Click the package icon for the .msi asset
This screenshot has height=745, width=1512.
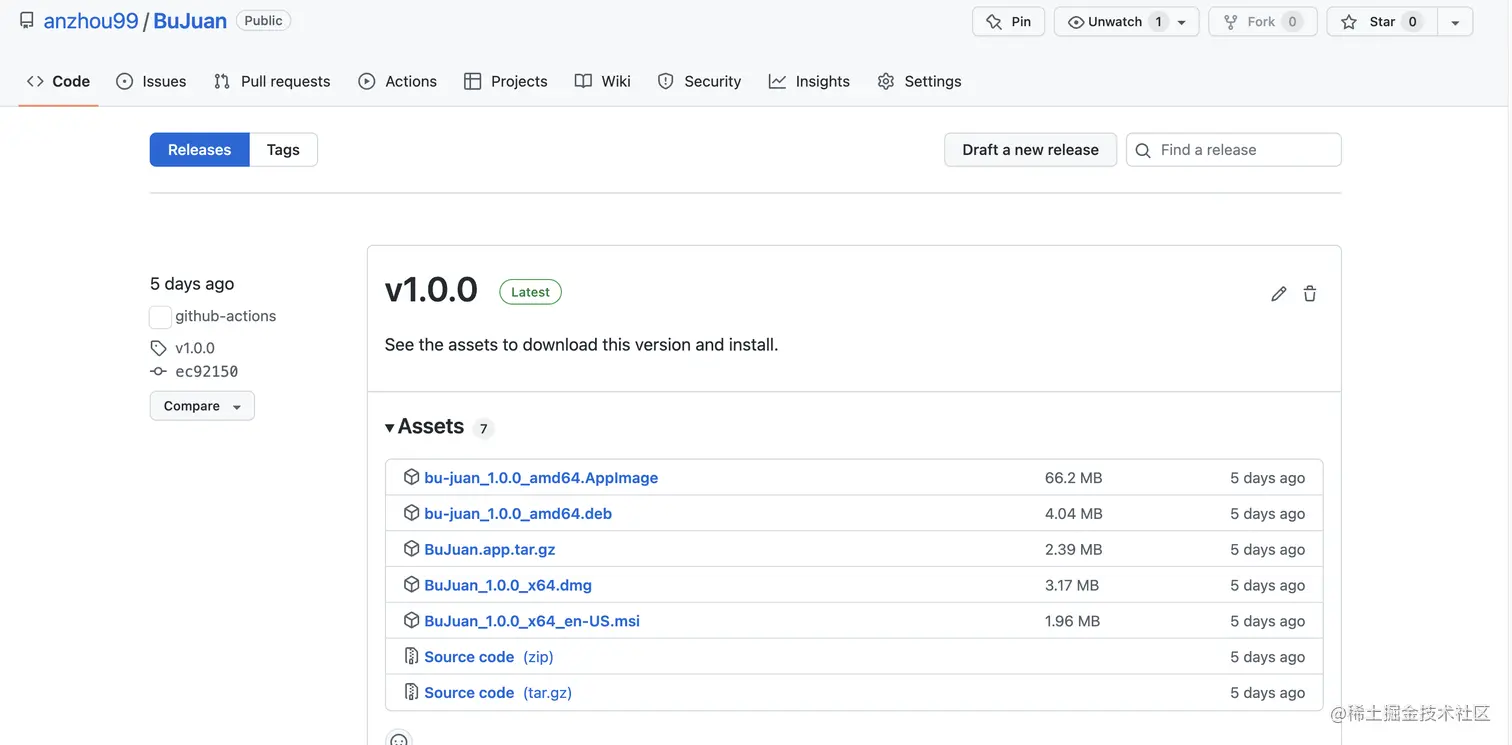pos(411,621)
